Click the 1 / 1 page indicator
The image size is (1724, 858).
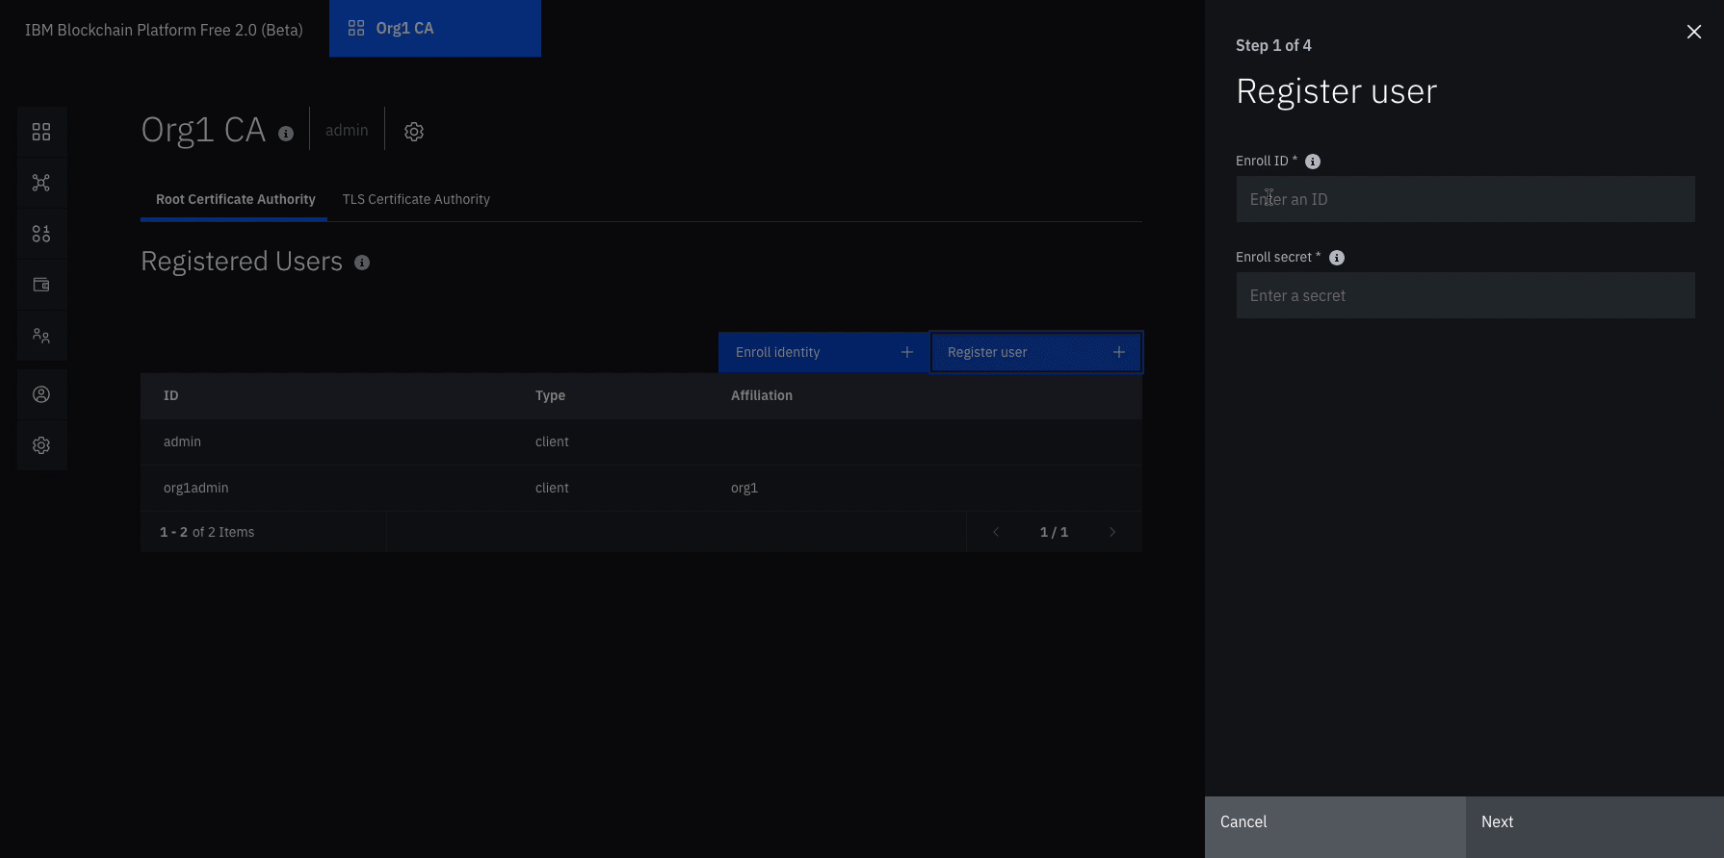(x=1054, y=532)
